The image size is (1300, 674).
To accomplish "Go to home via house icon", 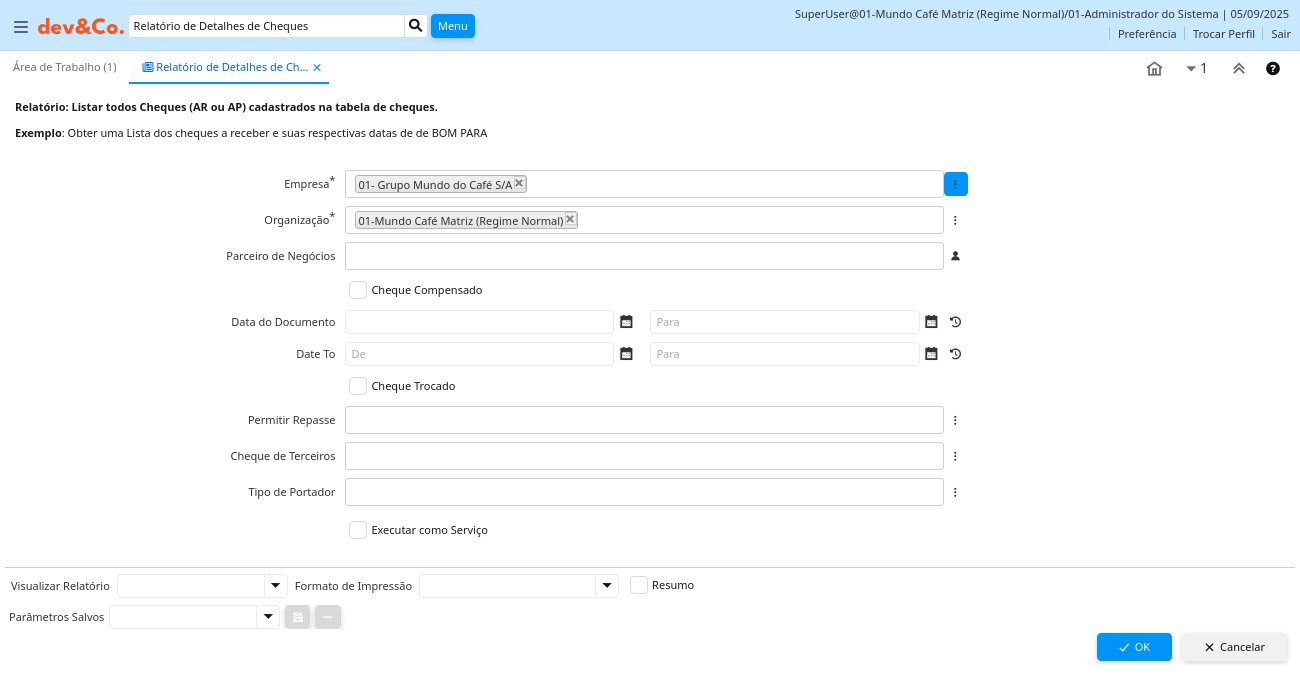I will pyautogui.click(x=1154, y=68).
